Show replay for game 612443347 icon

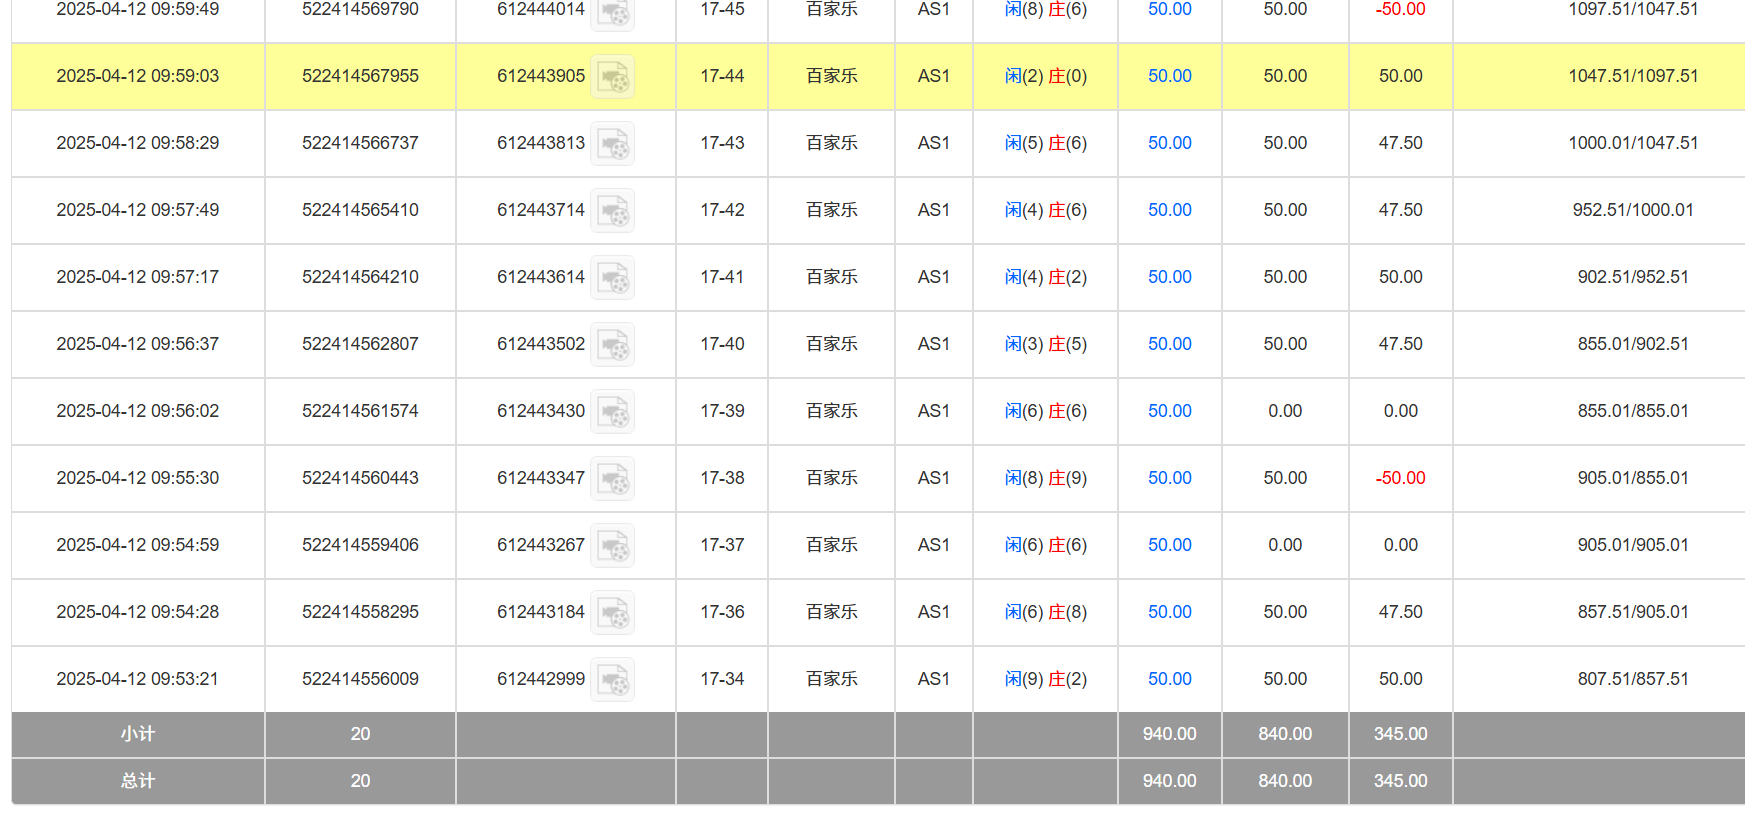coord(612,479)
